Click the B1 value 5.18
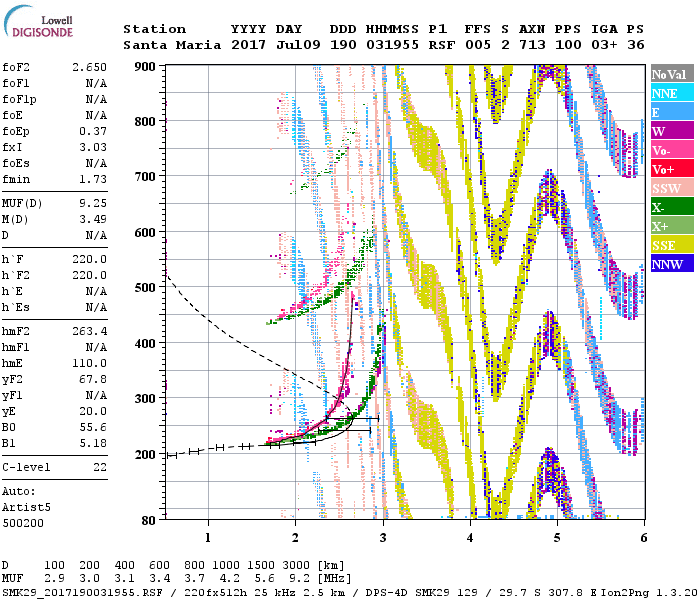This screenshot has width=700, height=600. [x=93, y=443]
